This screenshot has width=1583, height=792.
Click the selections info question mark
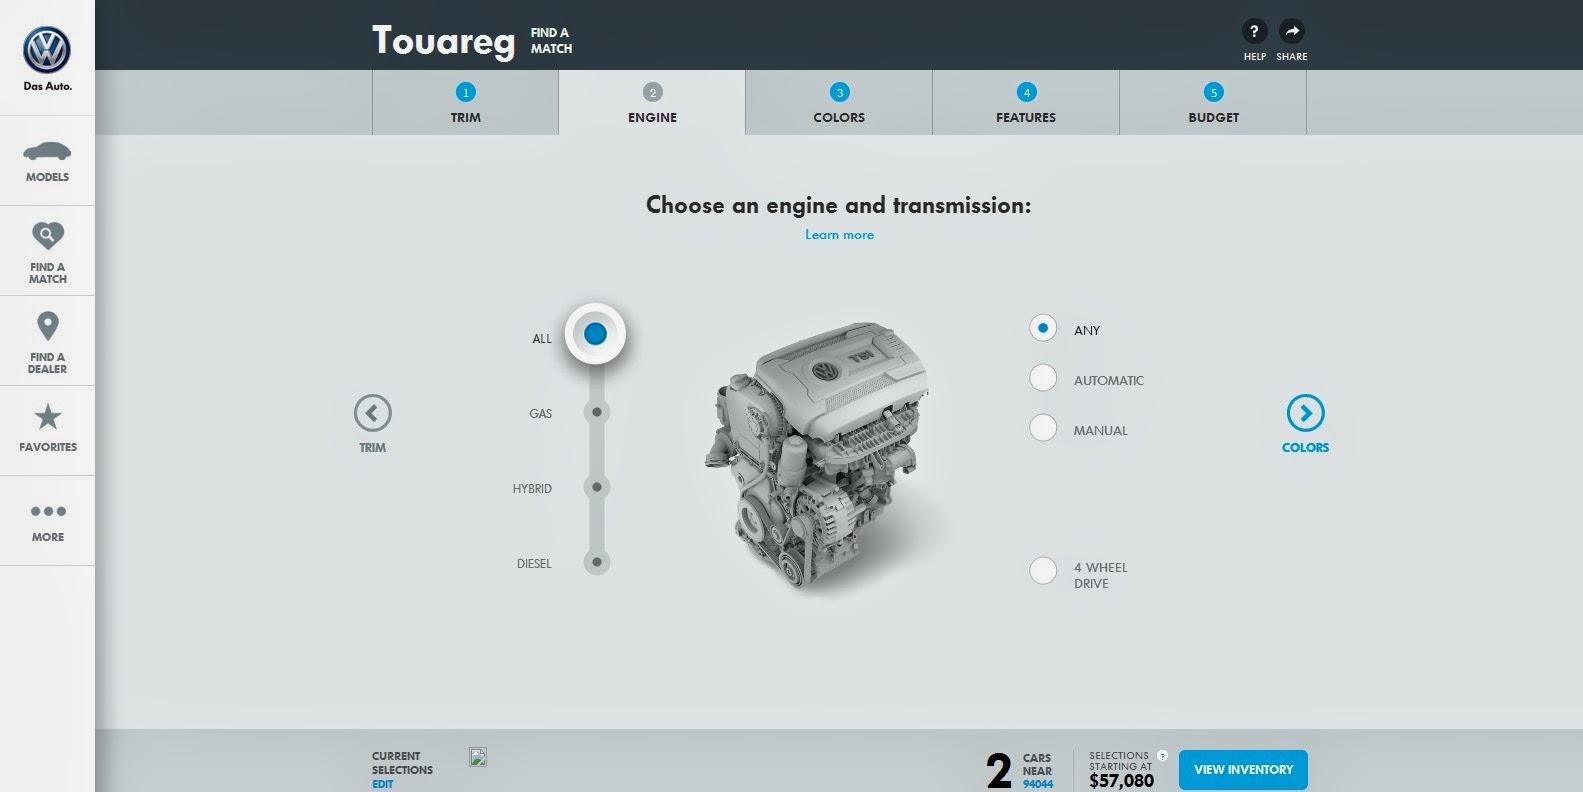(x=1162, y=756)
